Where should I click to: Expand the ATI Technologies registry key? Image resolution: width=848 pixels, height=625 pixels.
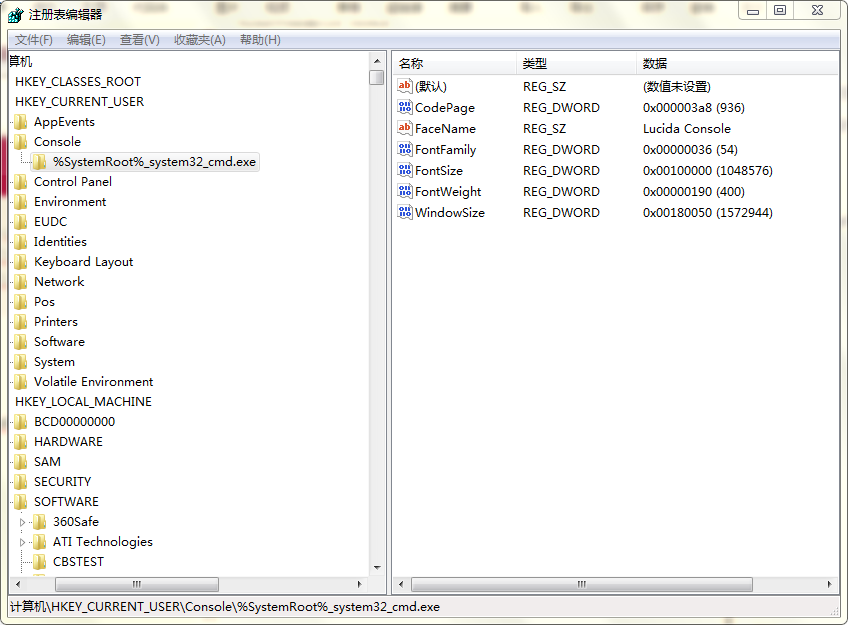(x=22, y=542)
